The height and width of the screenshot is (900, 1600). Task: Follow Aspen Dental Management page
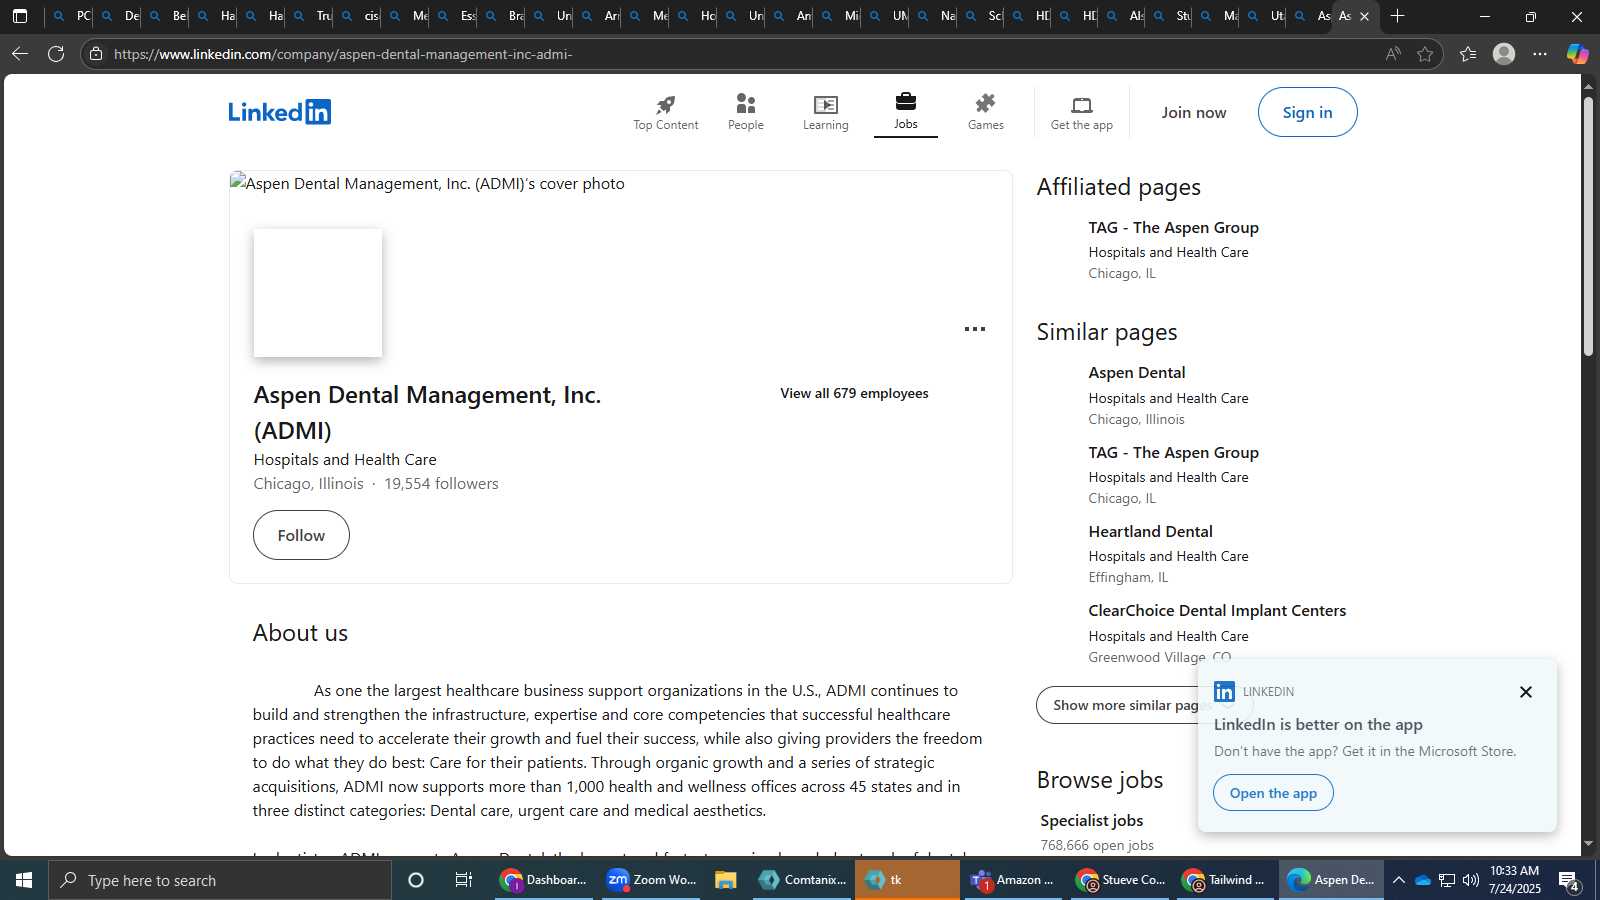pos(301,535)
